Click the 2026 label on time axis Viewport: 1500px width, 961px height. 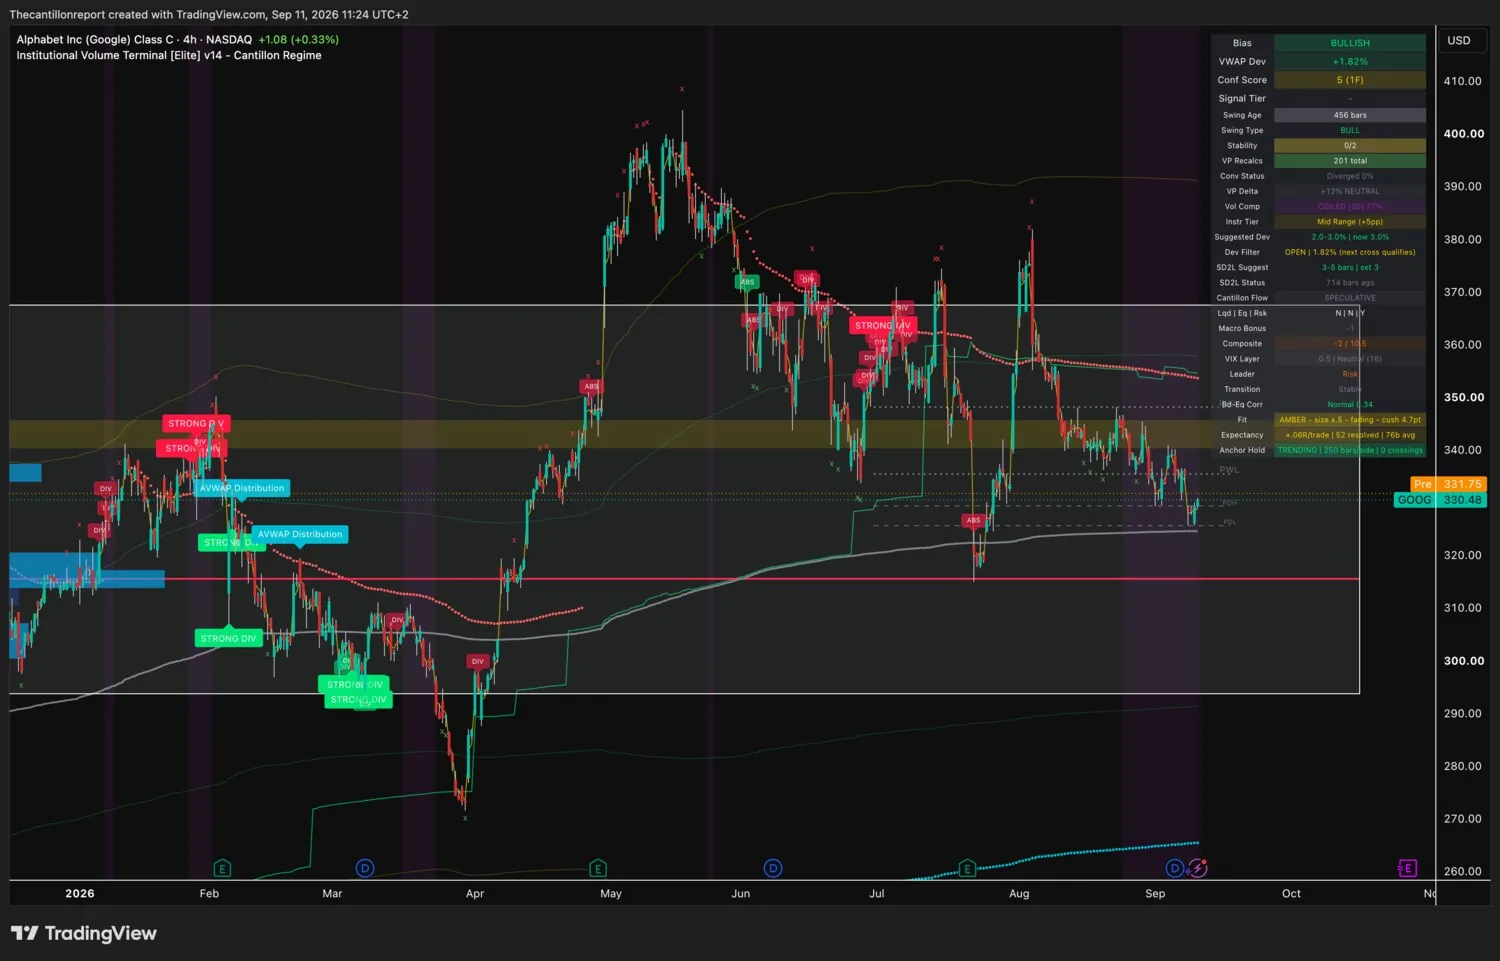(80, 894)
